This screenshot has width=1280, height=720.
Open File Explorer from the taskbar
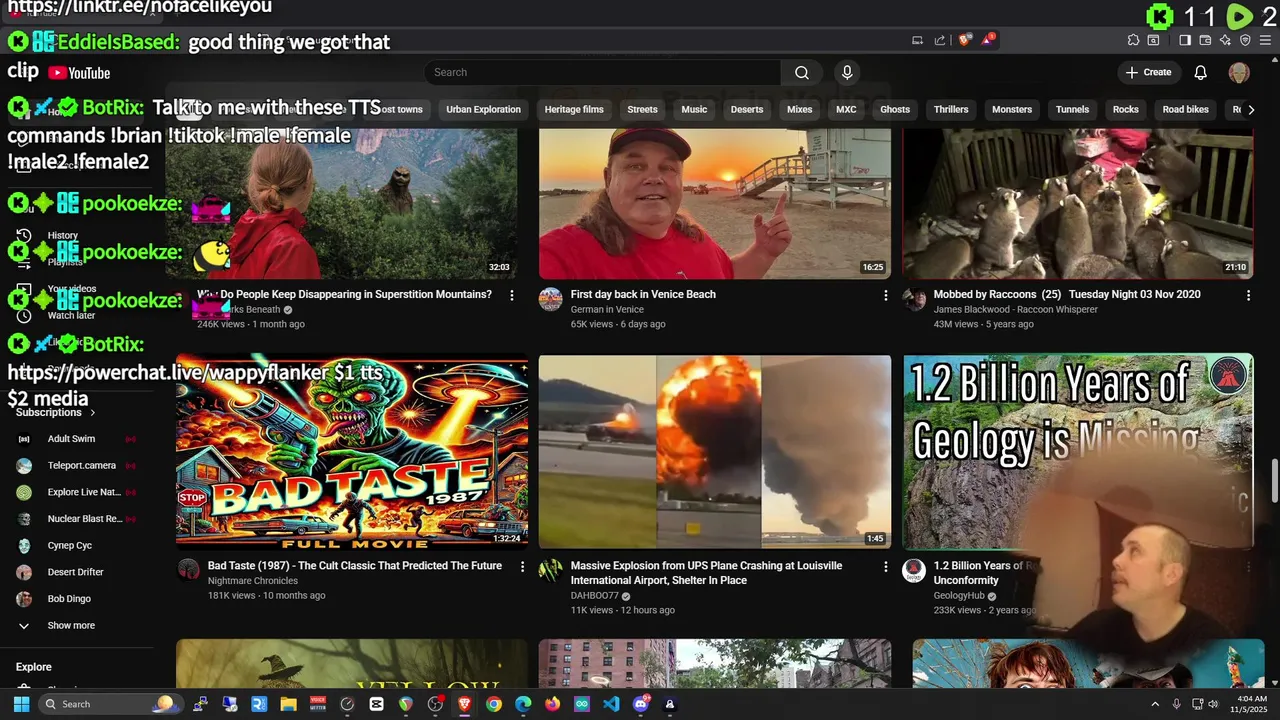(288, 704)
